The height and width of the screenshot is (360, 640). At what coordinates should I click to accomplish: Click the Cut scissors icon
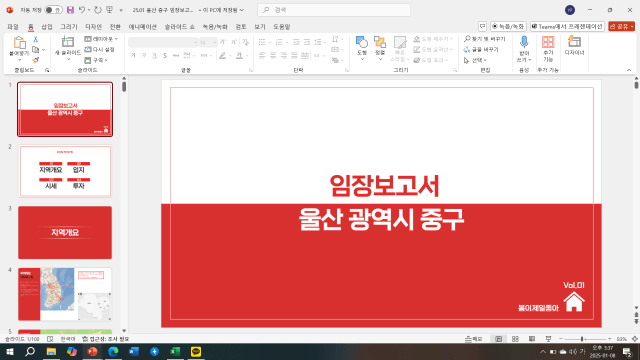(36, 39)
